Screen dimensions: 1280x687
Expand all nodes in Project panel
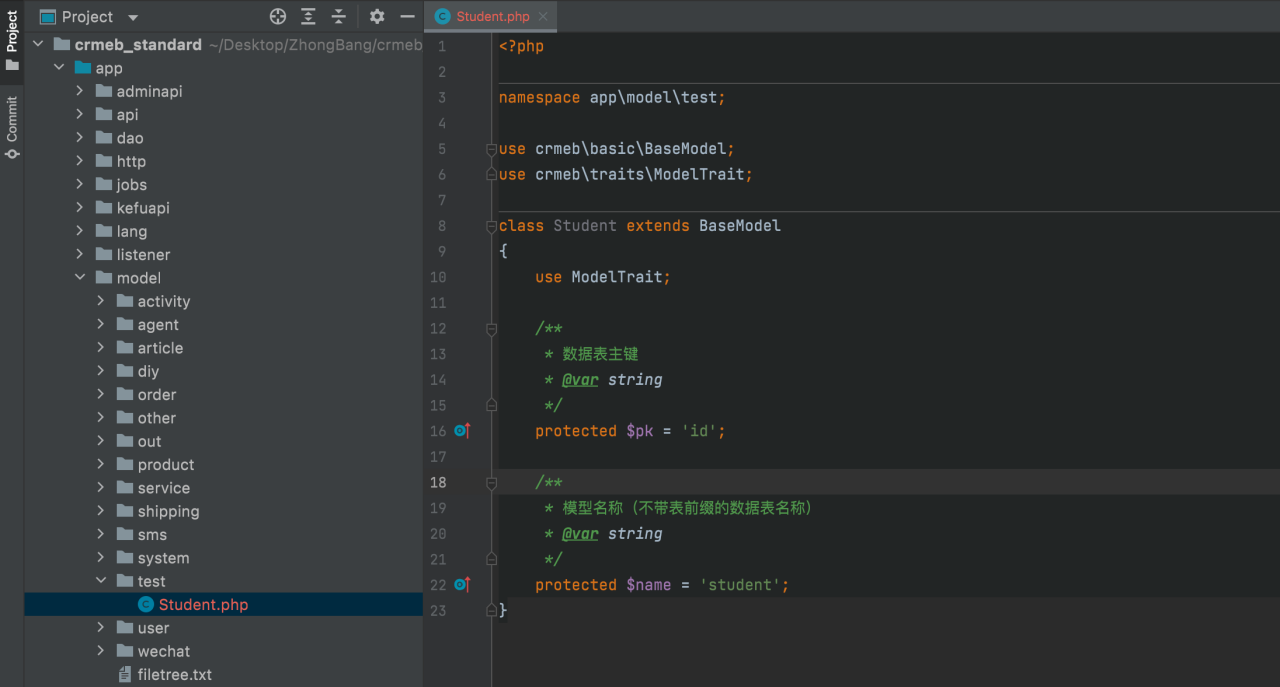(x=308, y=17)
